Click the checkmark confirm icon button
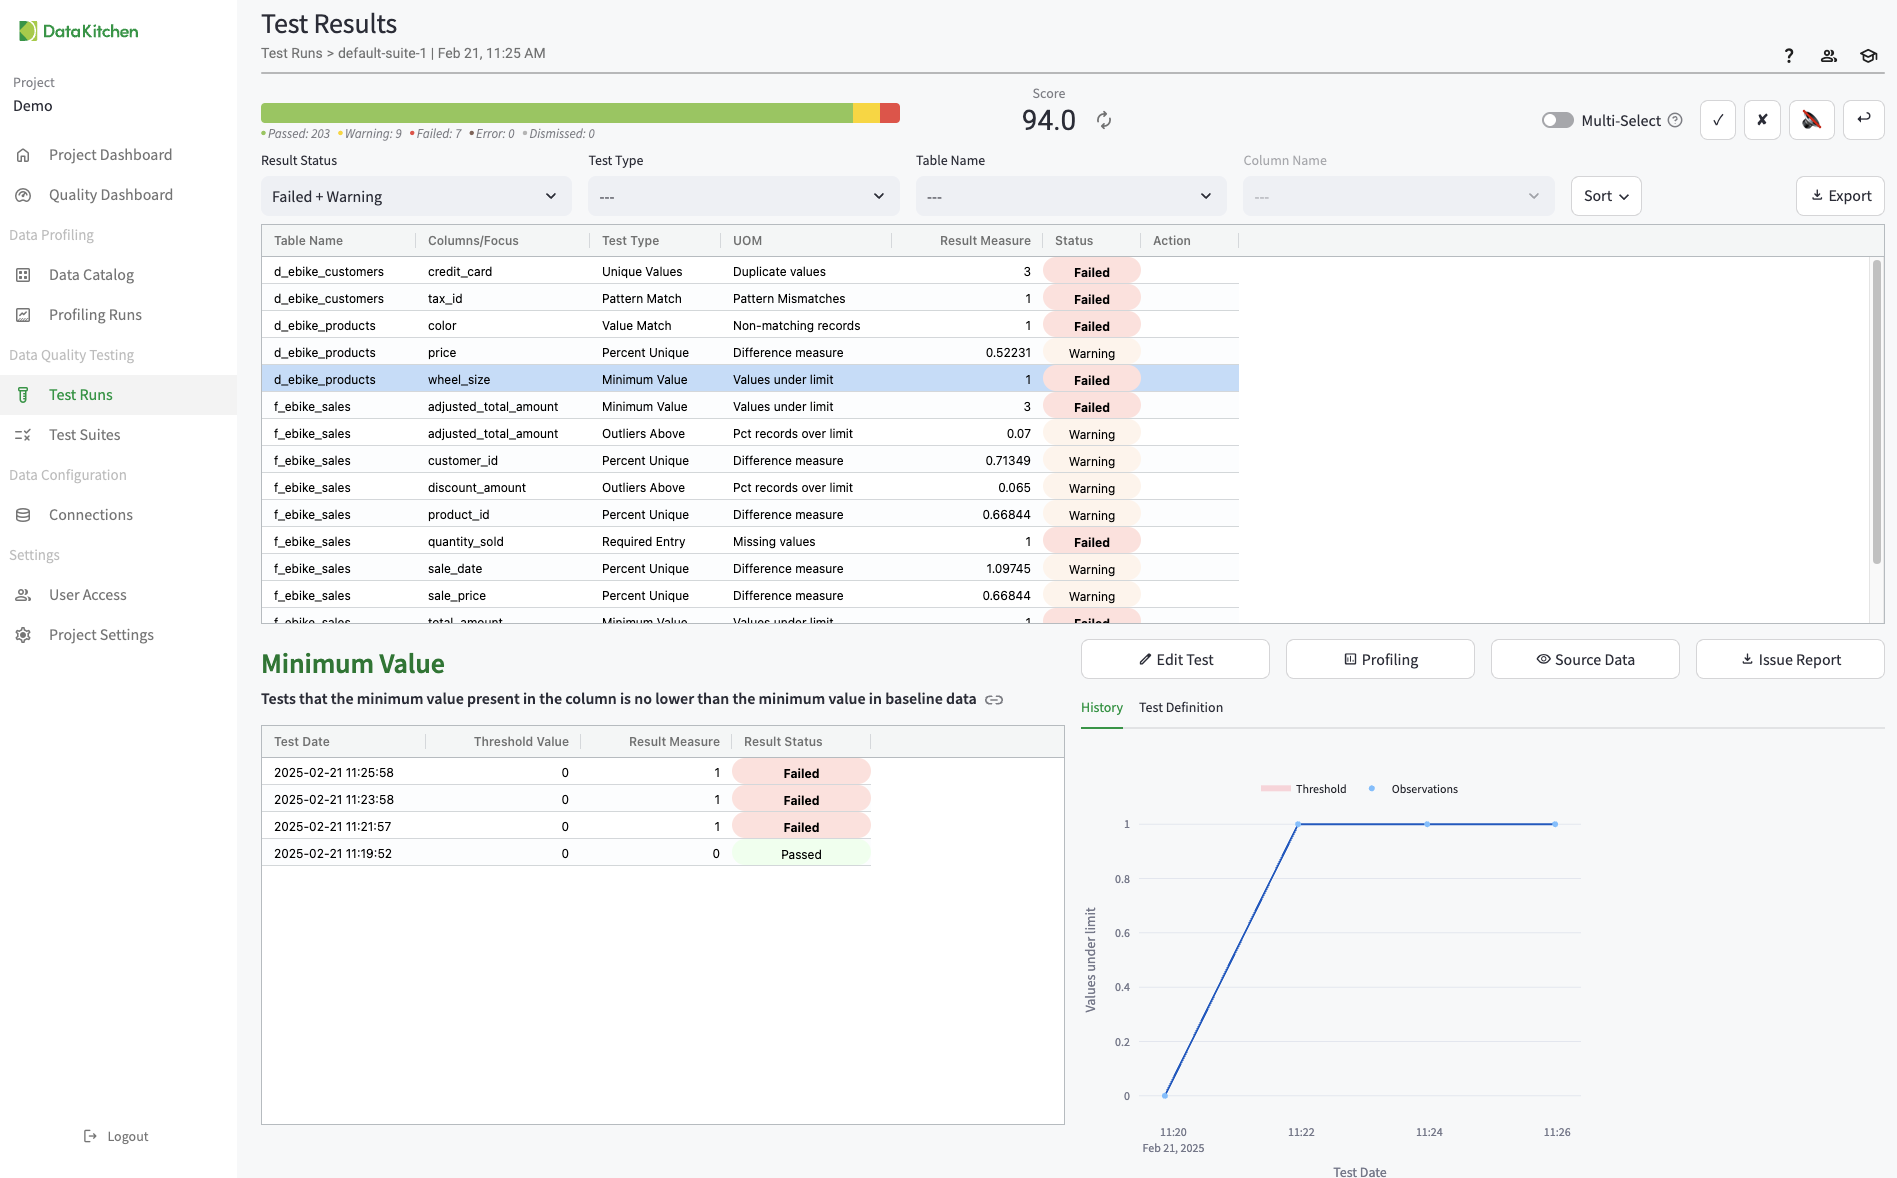The image size is (1897, 1178). 1717,120
